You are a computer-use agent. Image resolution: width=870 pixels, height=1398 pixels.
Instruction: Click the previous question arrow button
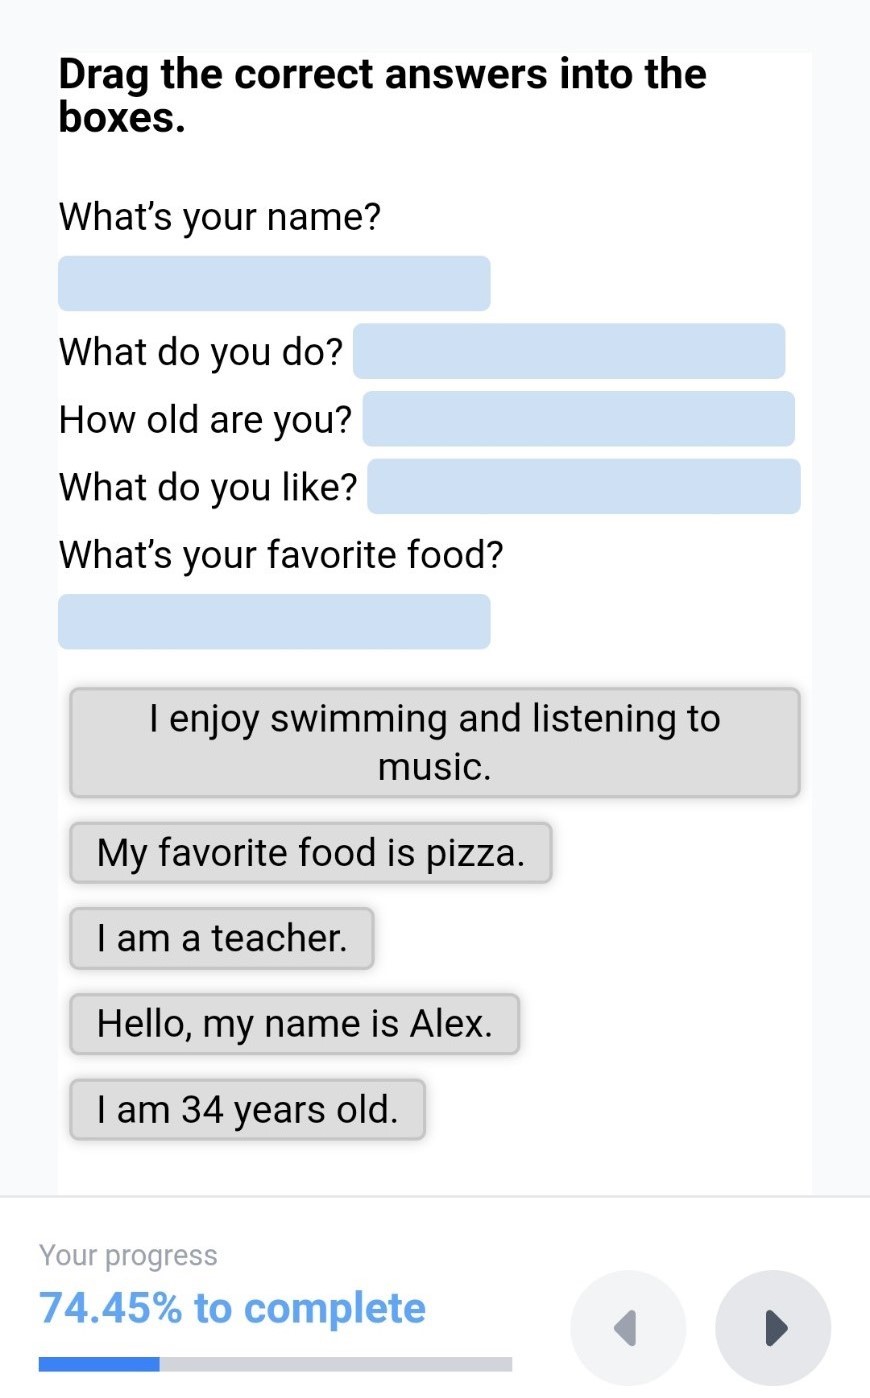[x=628, y=1328]
